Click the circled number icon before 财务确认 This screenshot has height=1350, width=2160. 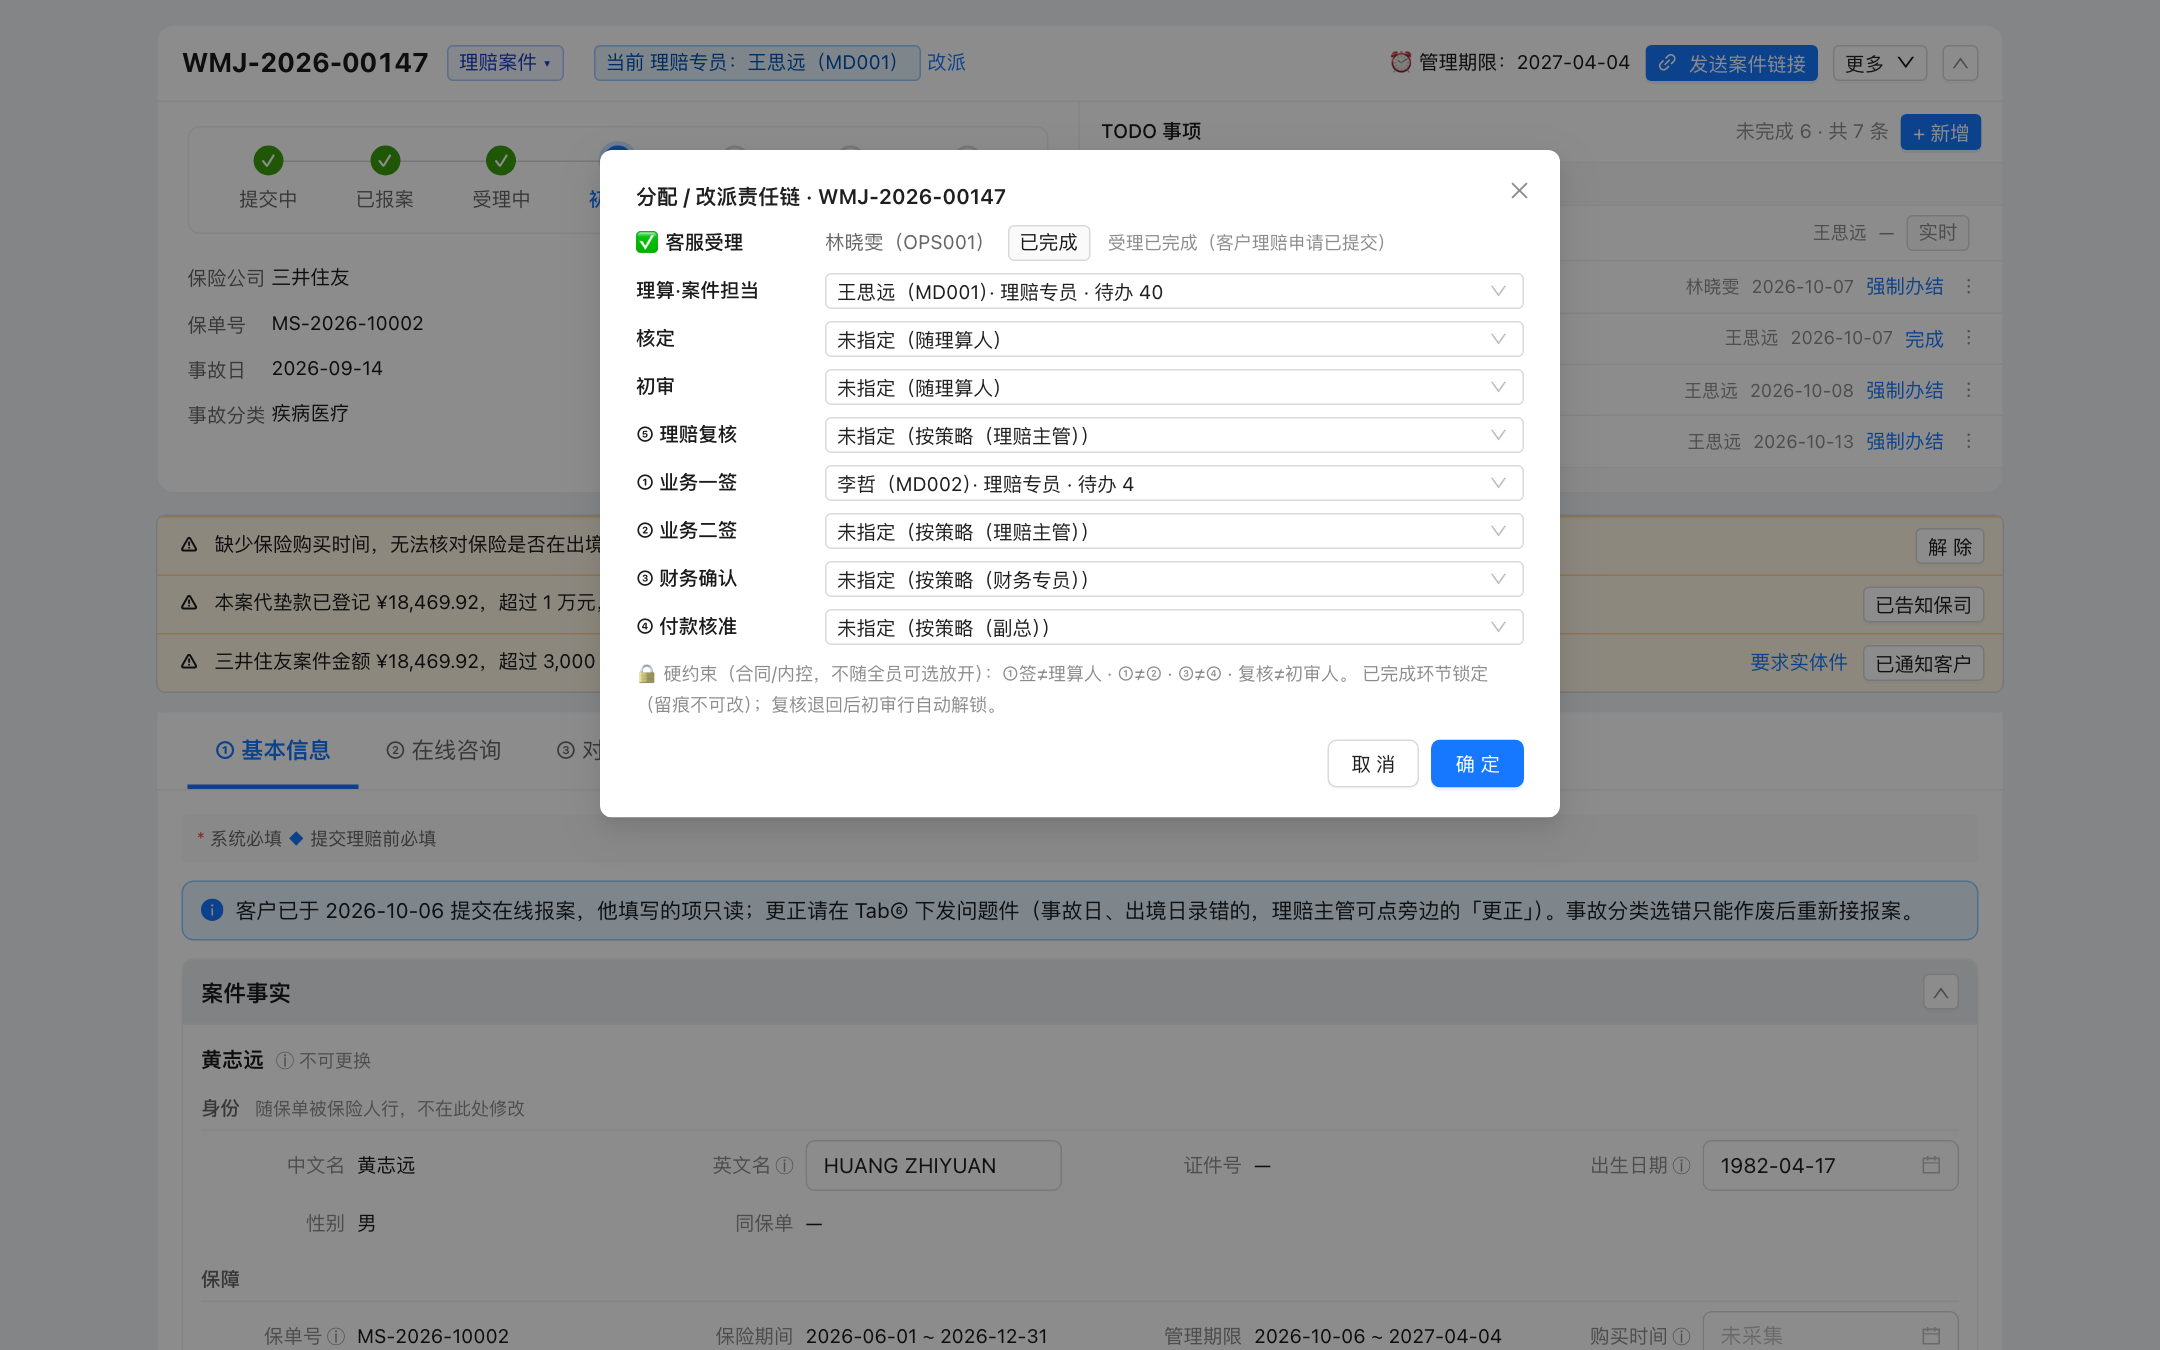[x=645, y=578]
